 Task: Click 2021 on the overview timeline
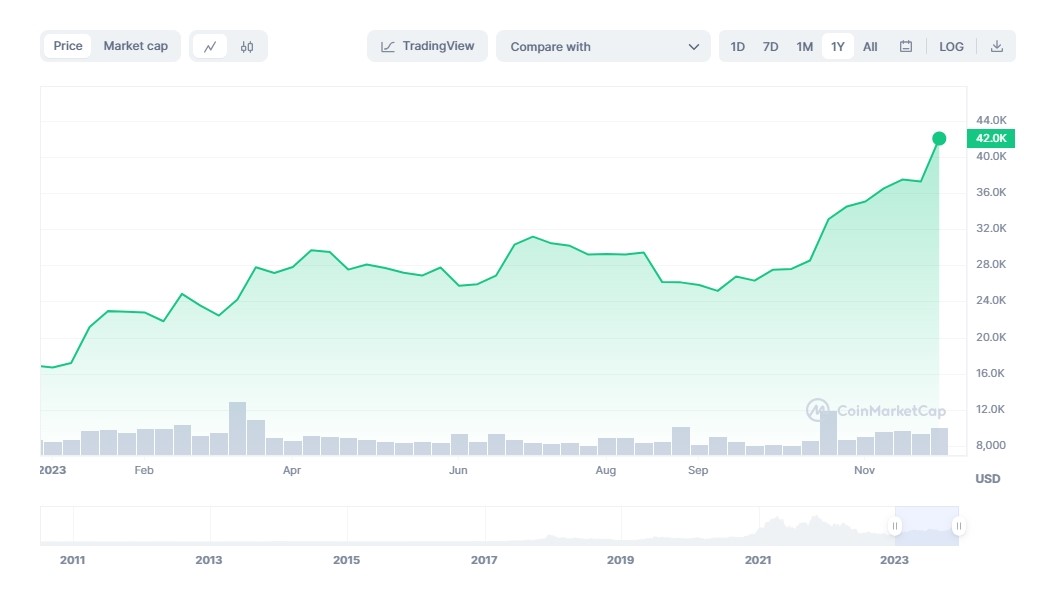(758, 560)
